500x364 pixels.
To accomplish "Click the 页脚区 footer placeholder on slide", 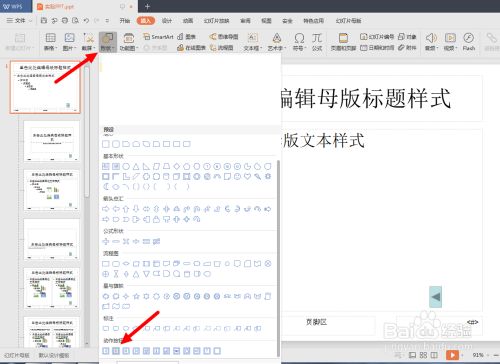I will click(316, 322).
